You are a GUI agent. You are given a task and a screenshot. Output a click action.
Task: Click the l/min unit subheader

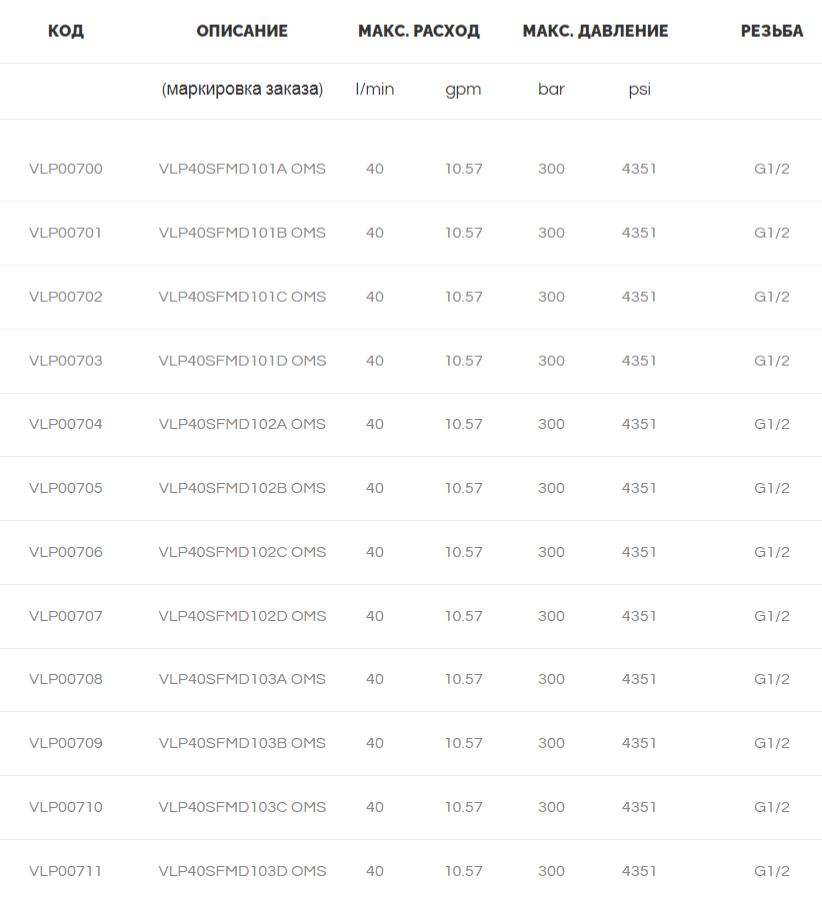375,89
